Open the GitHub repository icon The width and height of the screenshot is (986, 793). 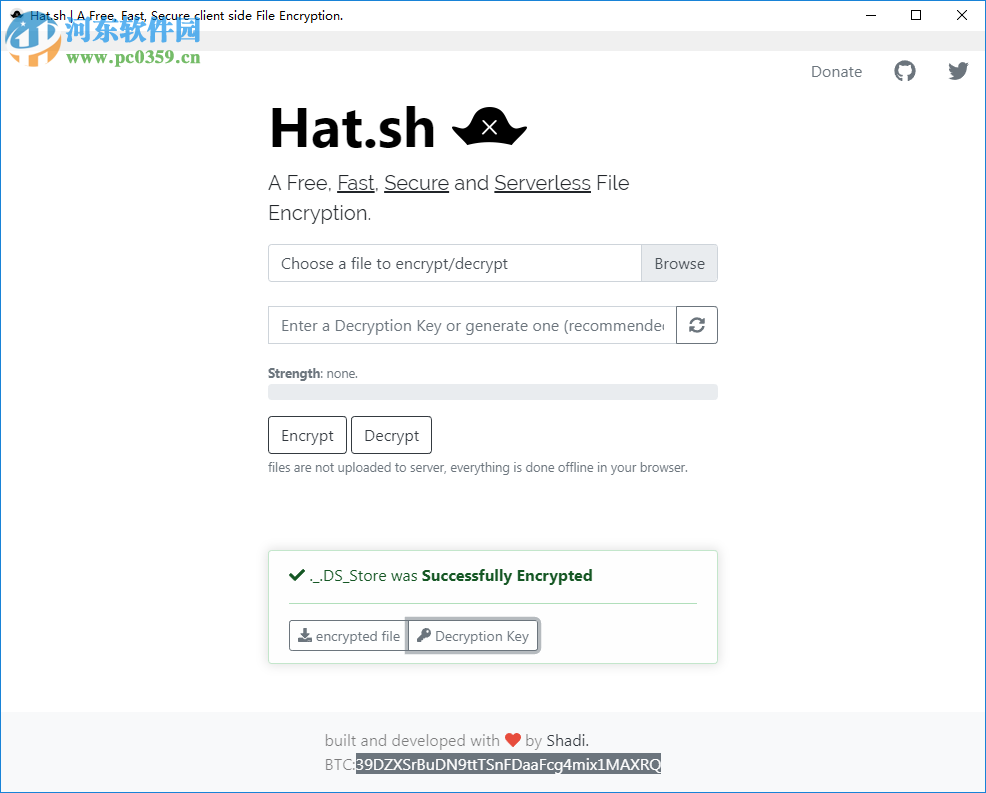click(904, 71)
